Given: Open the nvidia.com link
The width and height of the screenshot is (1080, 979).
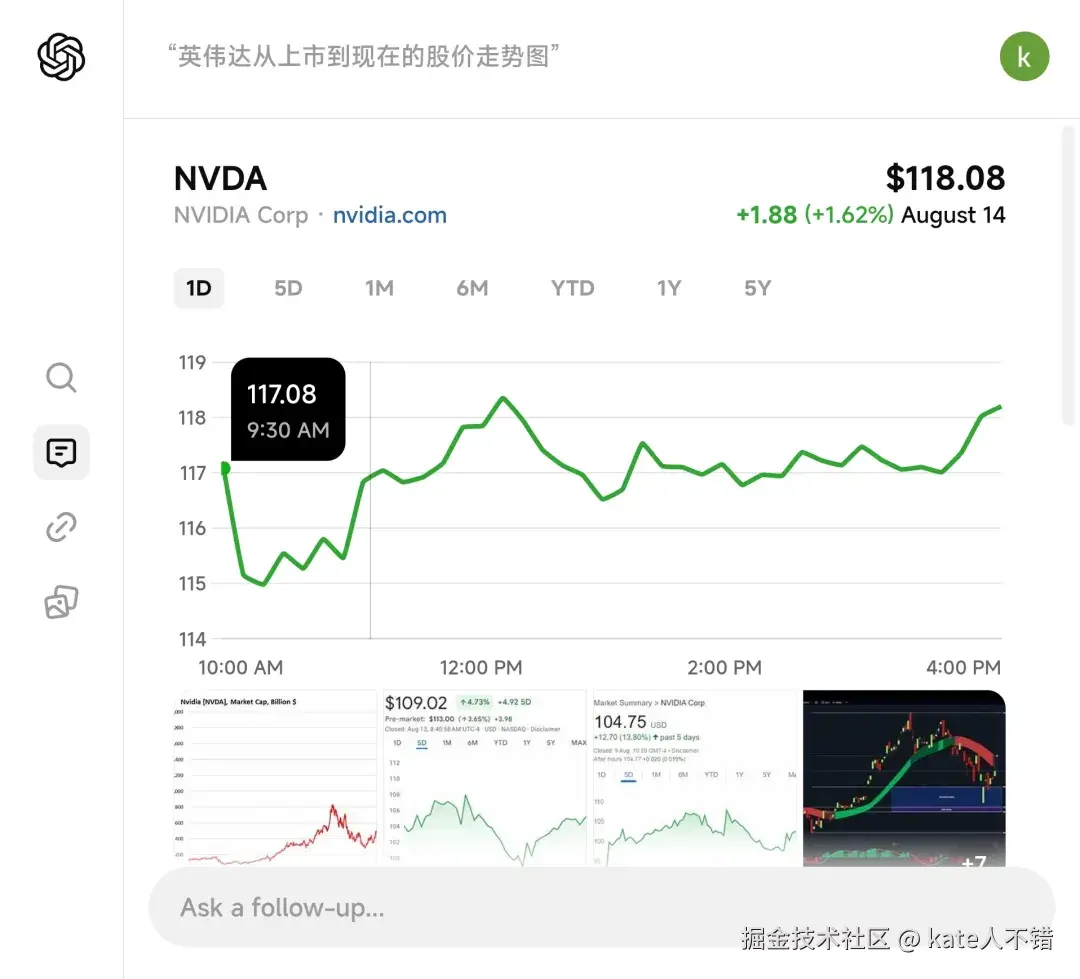Looking at the screenshot, I should pos(389,214).
